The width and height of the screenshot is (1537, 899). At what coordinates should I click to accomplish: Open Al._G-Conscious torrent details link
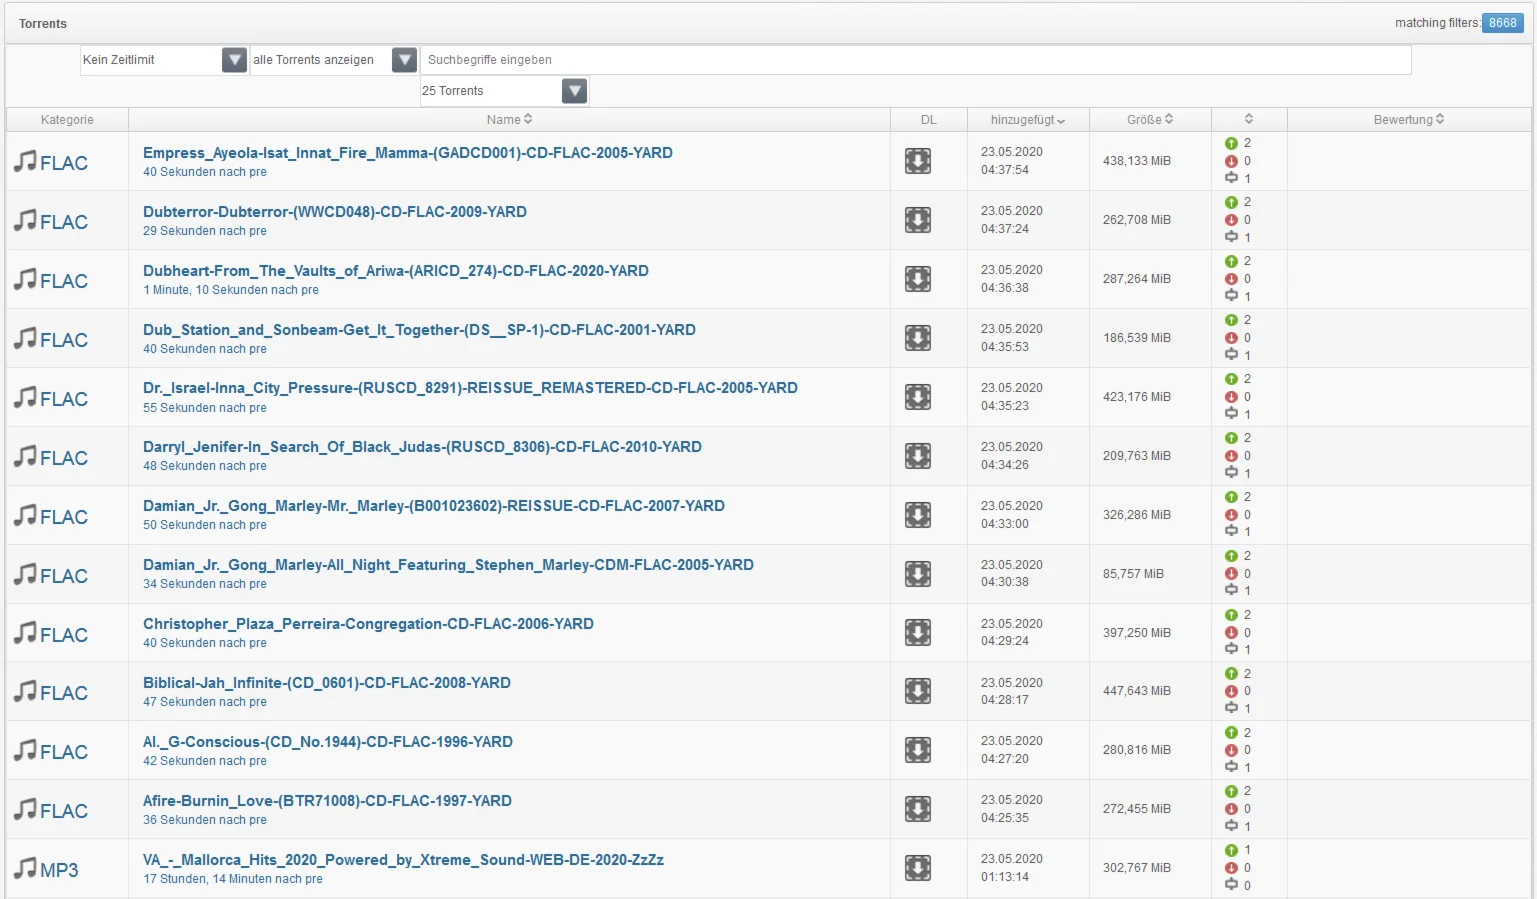pyautogui.click(x=327, y=742)
